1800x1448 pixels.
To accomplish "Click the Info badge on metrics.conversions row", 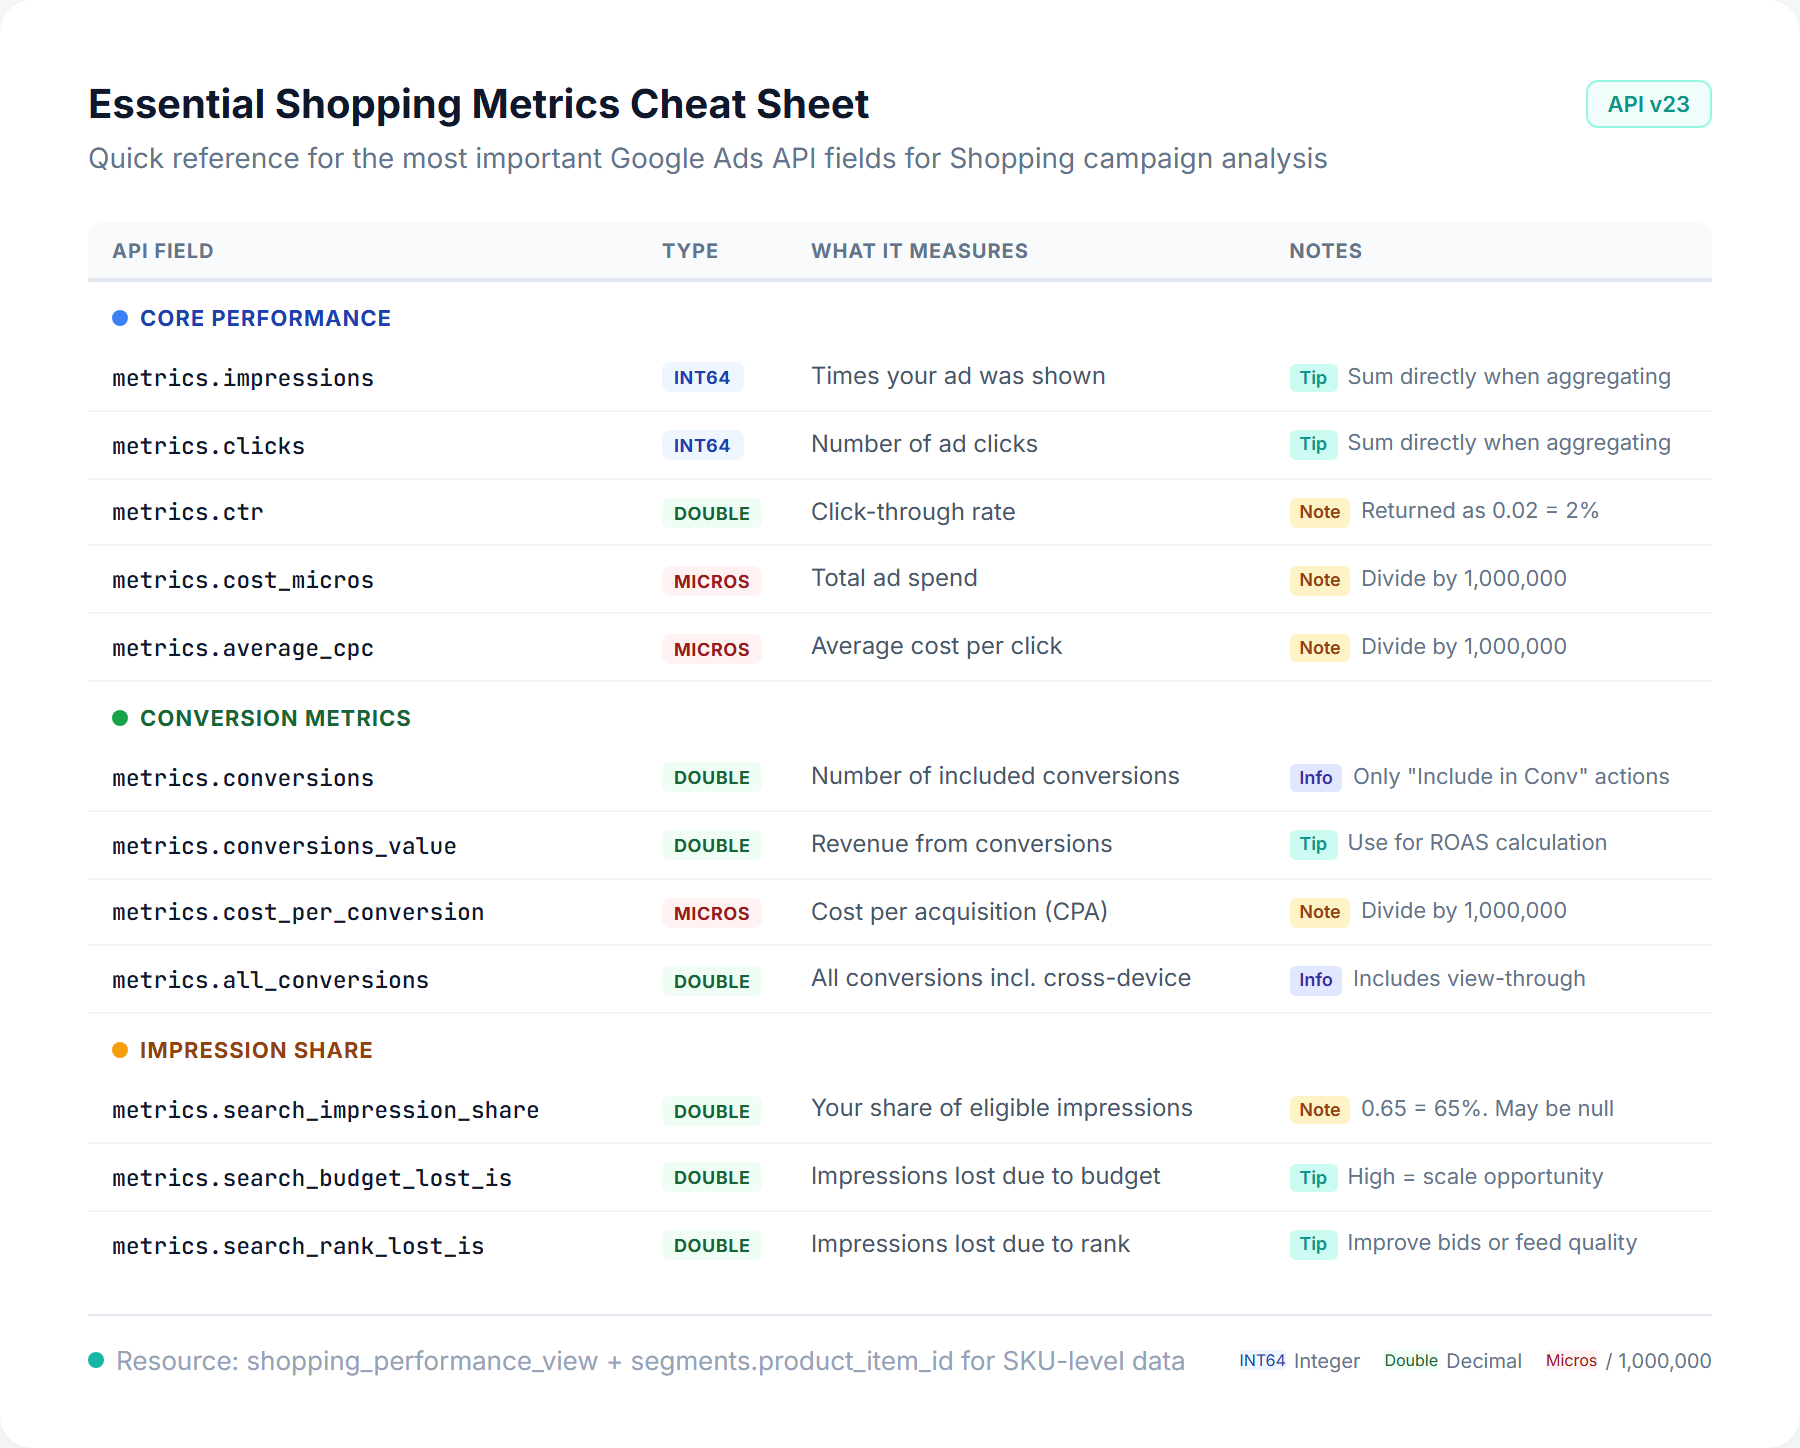I will (1315, 777).
